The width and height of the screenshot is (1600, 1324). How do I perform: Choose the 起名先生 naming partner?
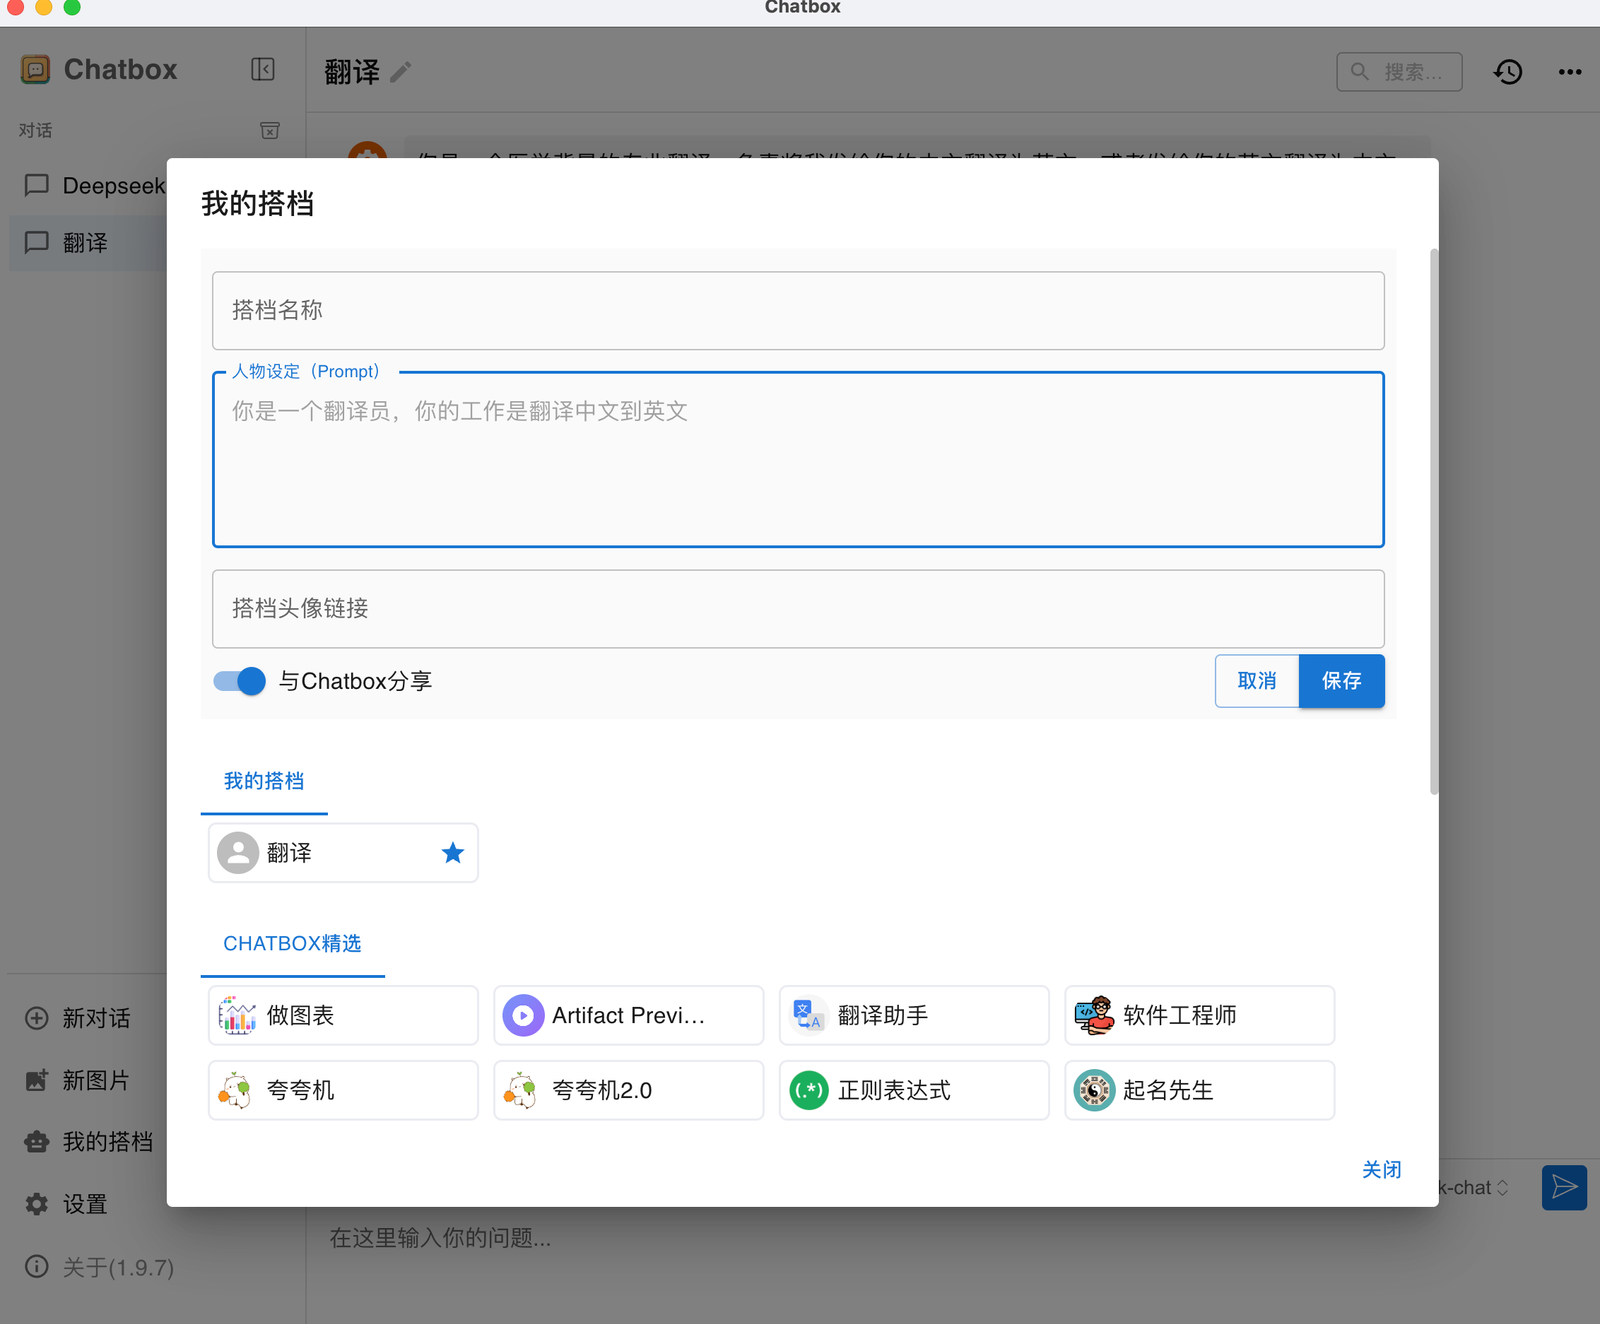(x=1199, y=1090)
